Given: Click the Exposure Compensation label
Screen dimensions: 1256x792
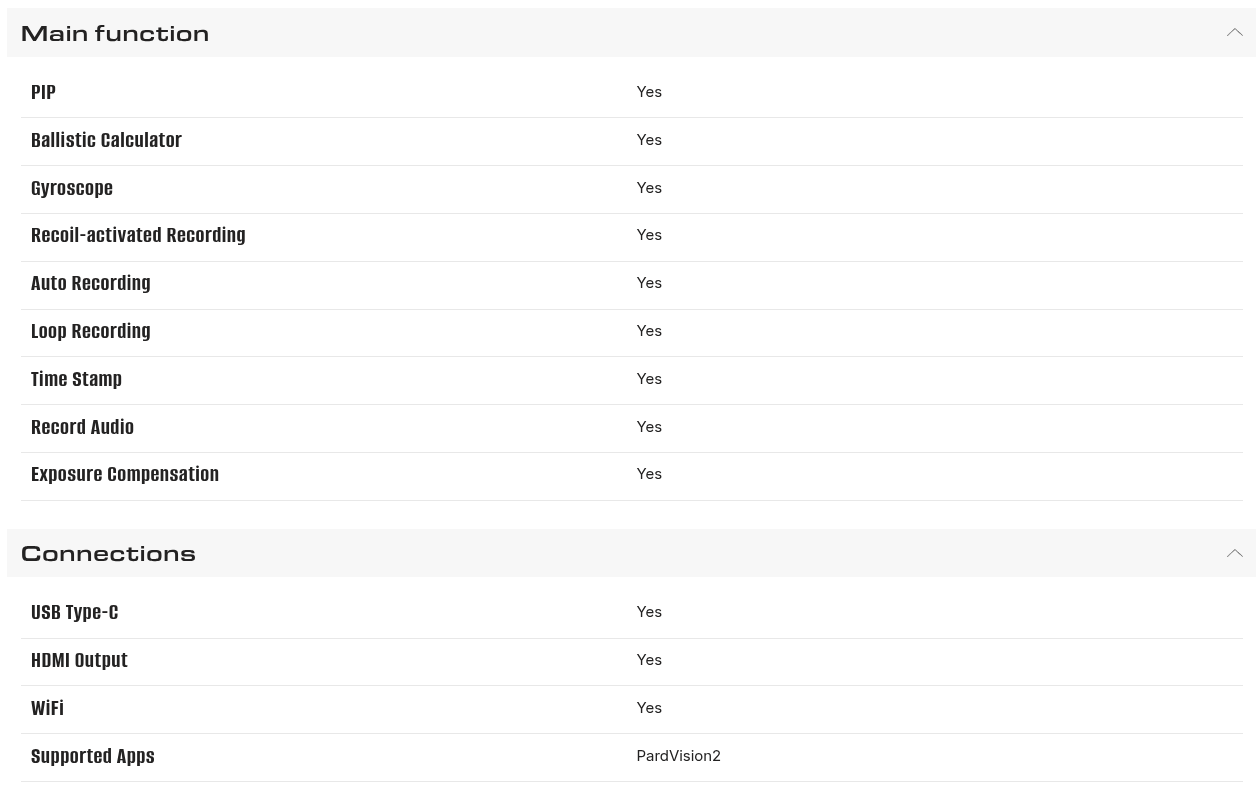Looking at the screenshot, I should [x=125, y=474].
